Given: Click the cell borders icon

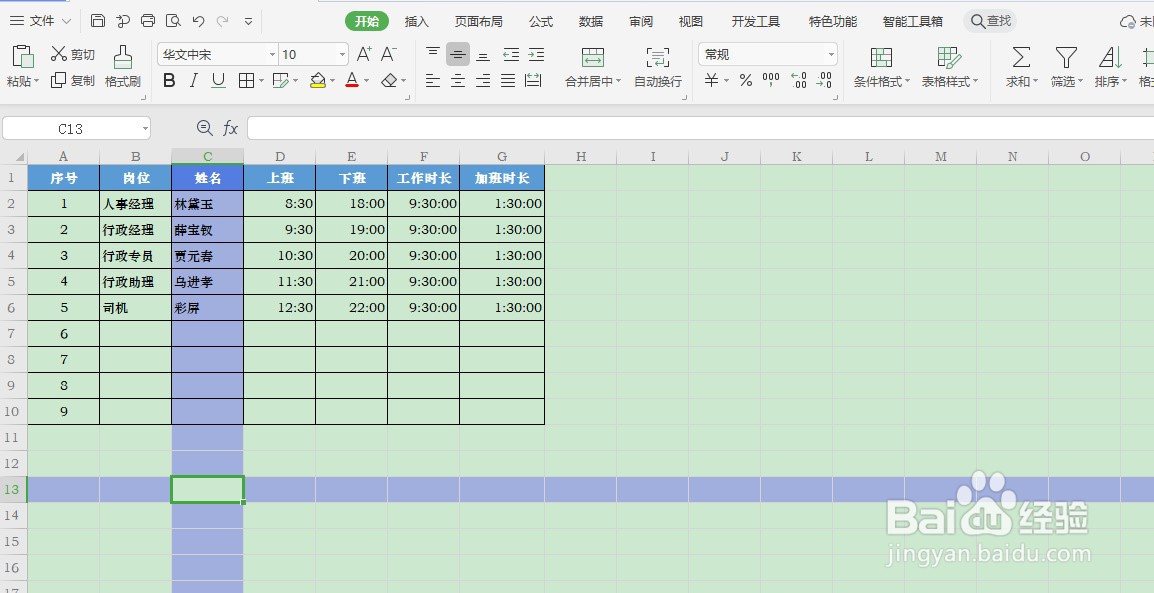Looking at the screenshot, I should [x=246, y=80].
